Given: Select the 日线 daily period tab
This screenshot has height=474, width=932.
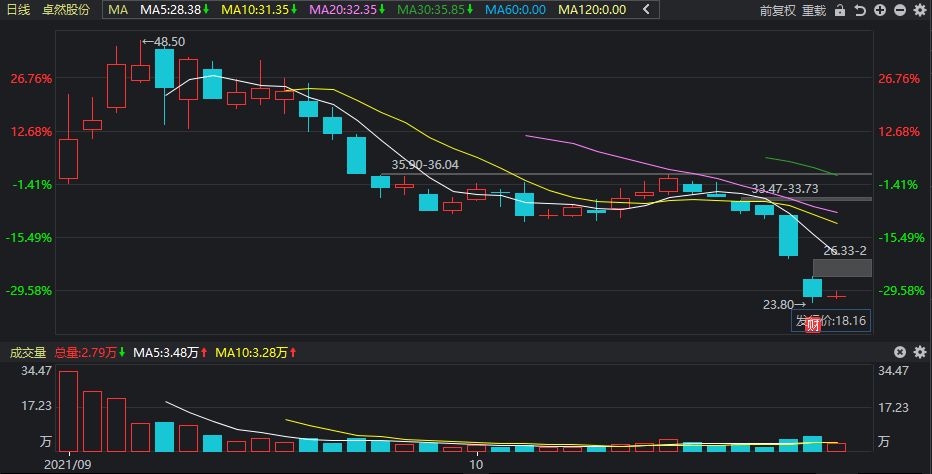Looking at the screenshot, I should 20,10.
